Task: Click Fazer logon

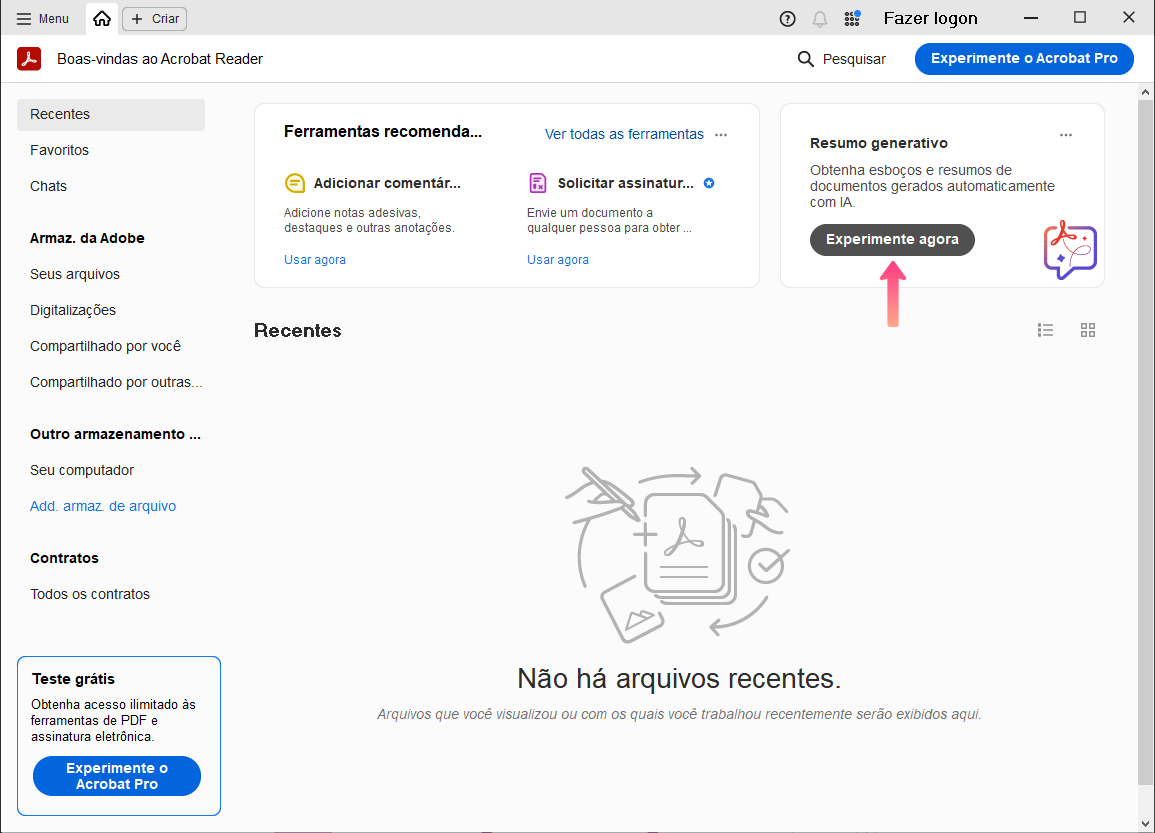Action: (x=930, y=18)
